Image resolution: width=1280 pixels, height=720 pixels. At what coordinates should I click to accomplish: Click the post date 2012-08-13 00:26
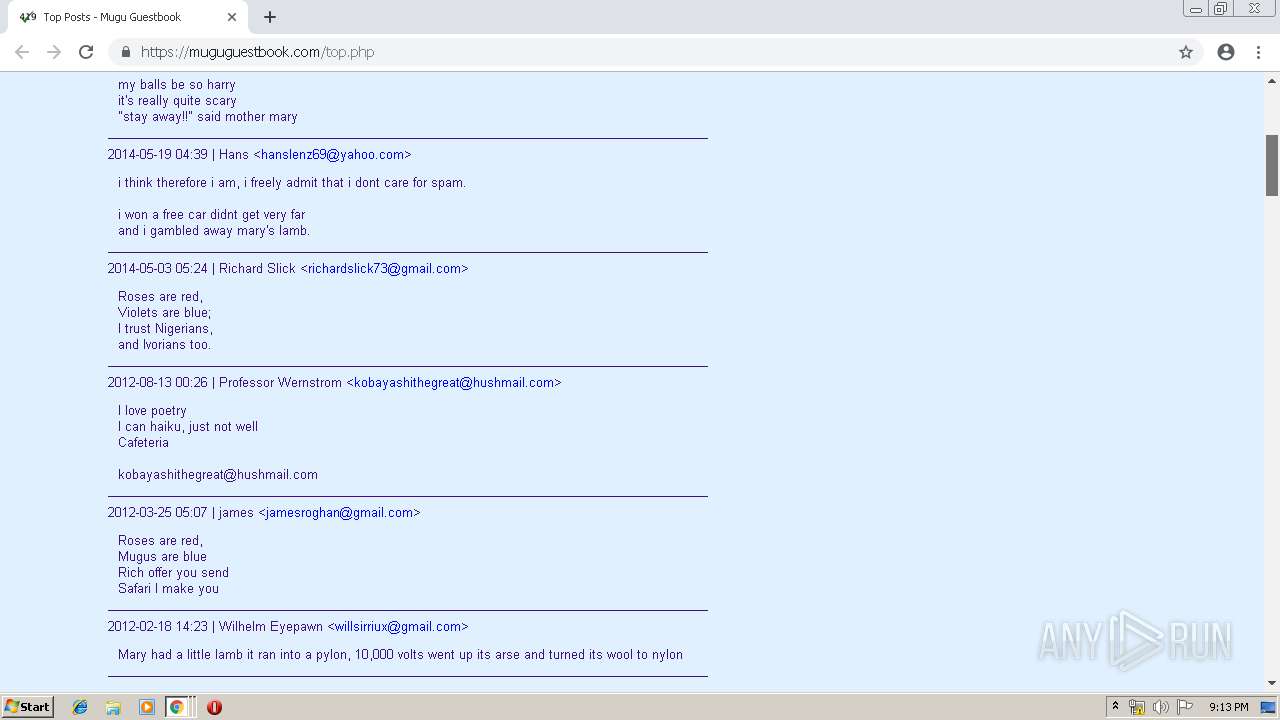pyautogui.click(x=158, y=383)
